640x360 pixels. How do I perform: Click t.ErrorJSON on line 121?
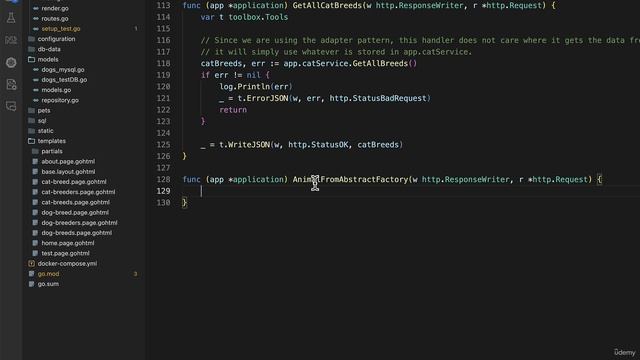[x=263, y=98]
